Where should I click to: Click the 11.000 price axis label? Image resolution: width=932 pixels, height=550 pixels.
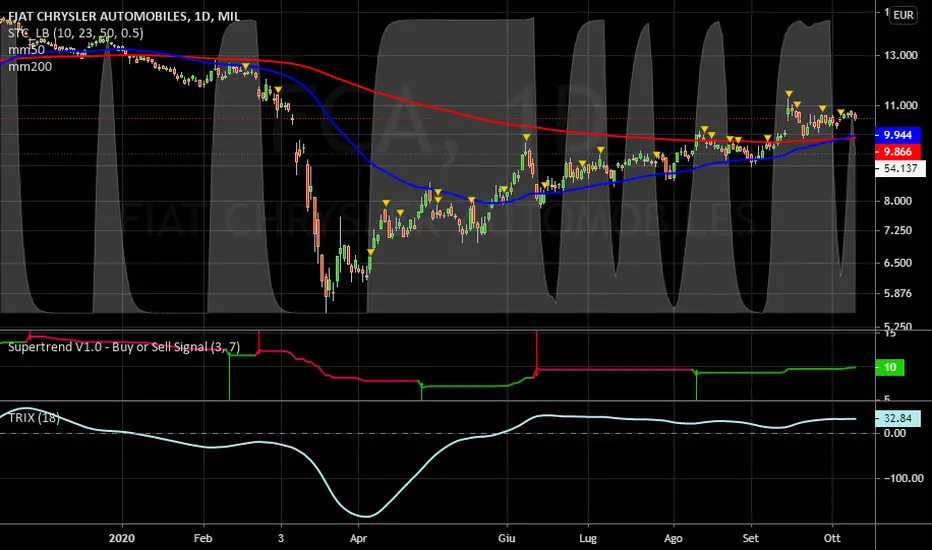coord(901,106)
